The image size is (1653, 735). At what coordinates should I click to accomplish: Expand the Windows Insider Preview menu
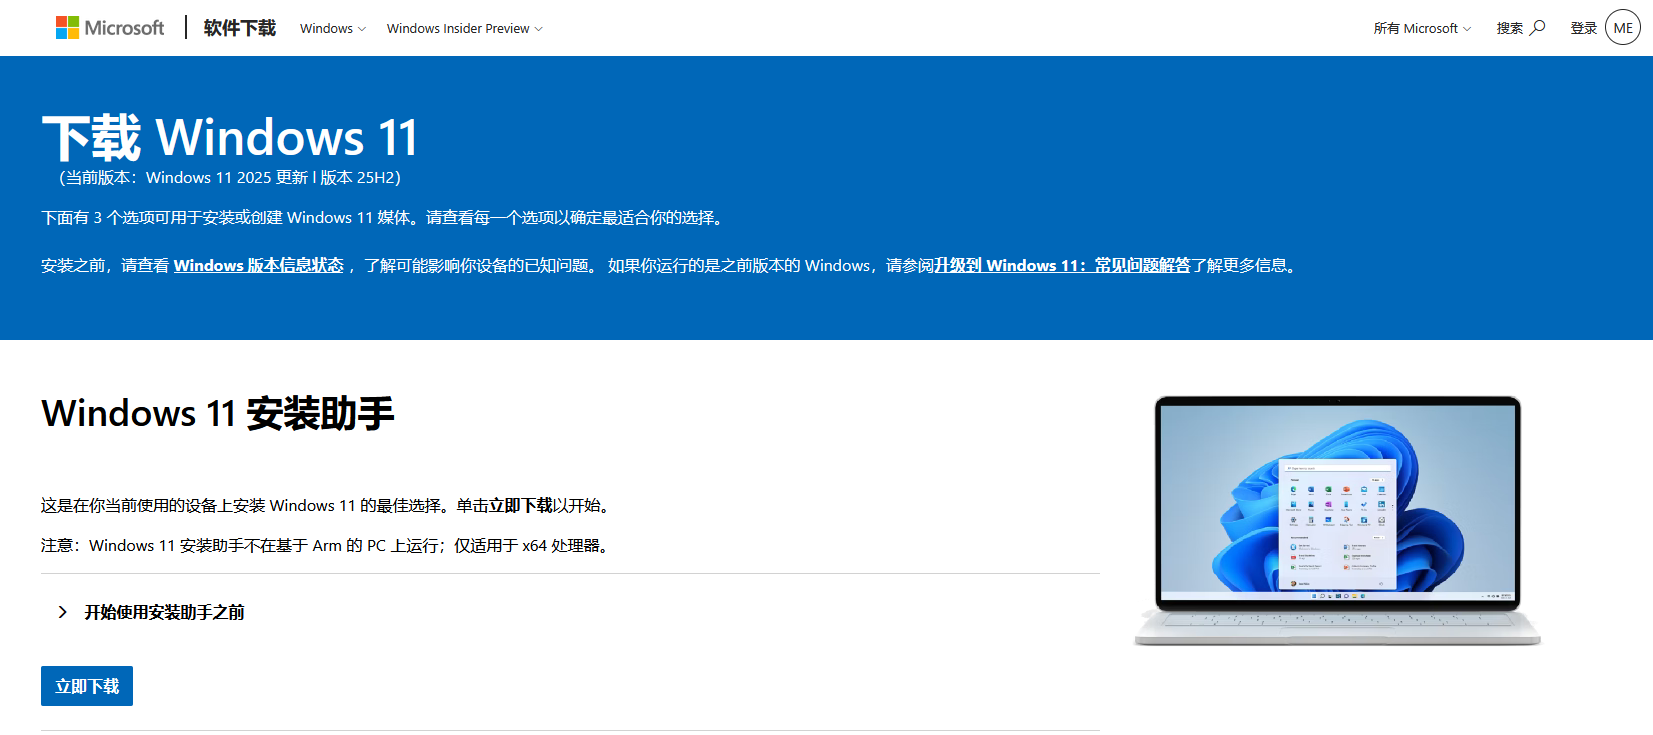[x=465, y=28]
